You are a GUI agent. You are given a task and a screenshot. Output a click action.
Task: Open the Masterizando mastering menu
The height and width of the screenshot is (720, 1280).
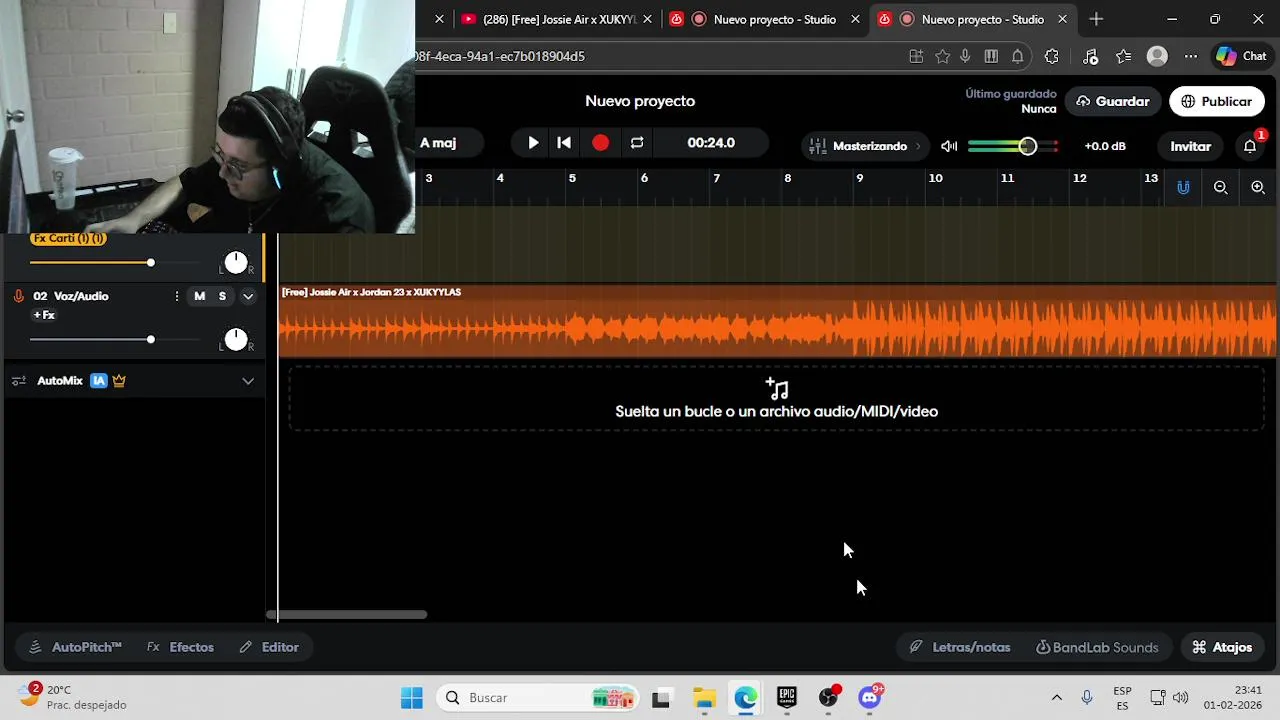point(865,146)
